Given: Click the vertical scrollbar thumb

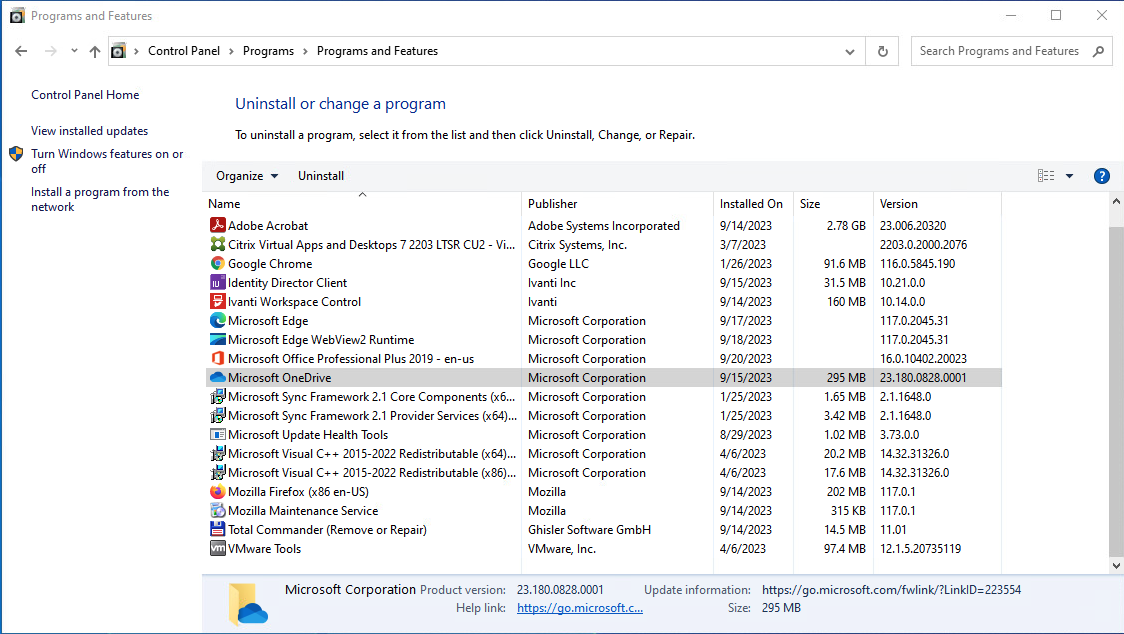Looking at the screenshot, I should point(1116,391).
